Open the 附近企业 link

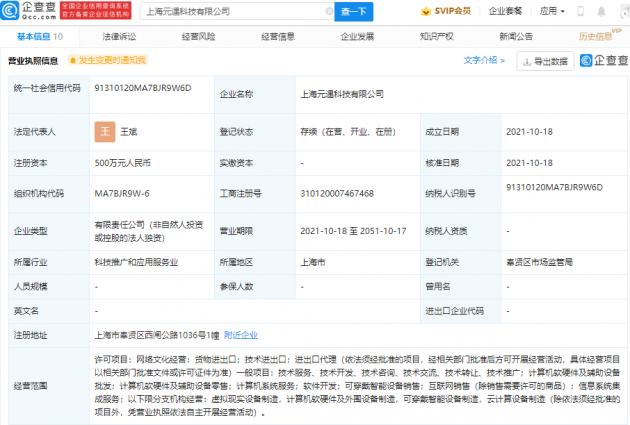(x=241, y=335)
